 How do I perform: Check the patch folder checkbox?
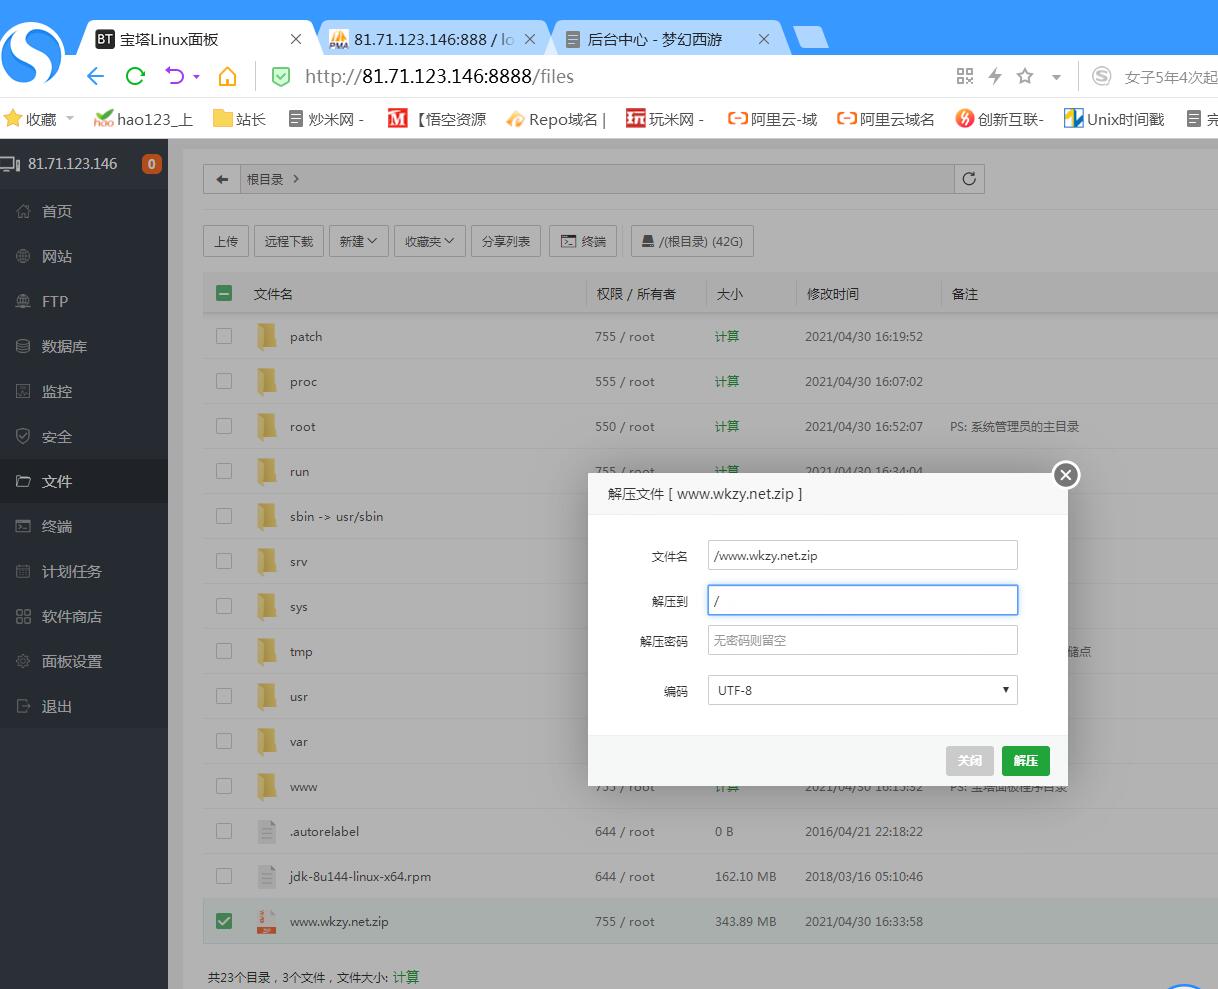click(x=224, y=336)
